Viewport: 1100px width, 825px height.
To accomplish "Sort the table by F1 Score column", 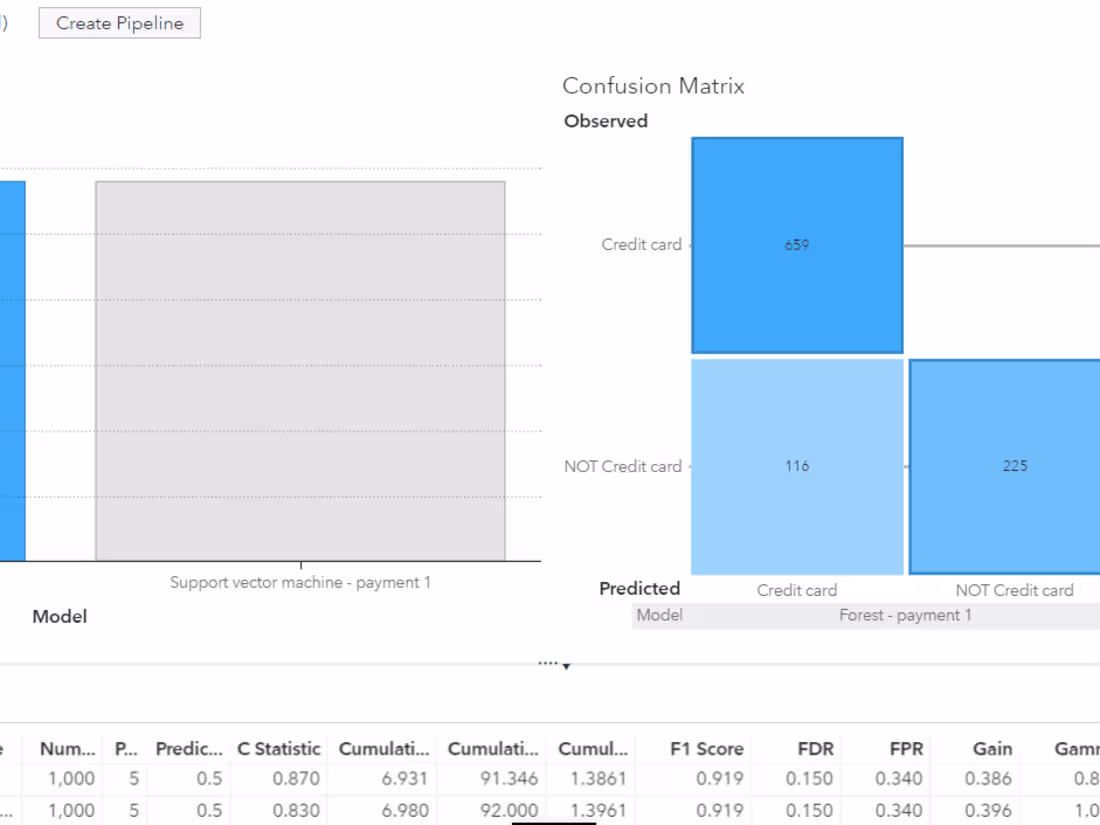I will 706,748.
